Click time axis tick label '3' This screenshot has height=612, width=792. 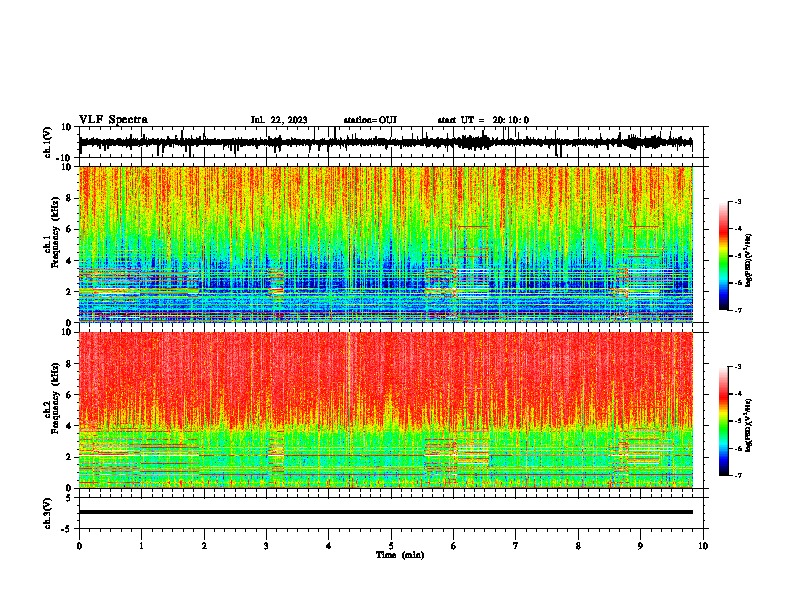(266, 546)
